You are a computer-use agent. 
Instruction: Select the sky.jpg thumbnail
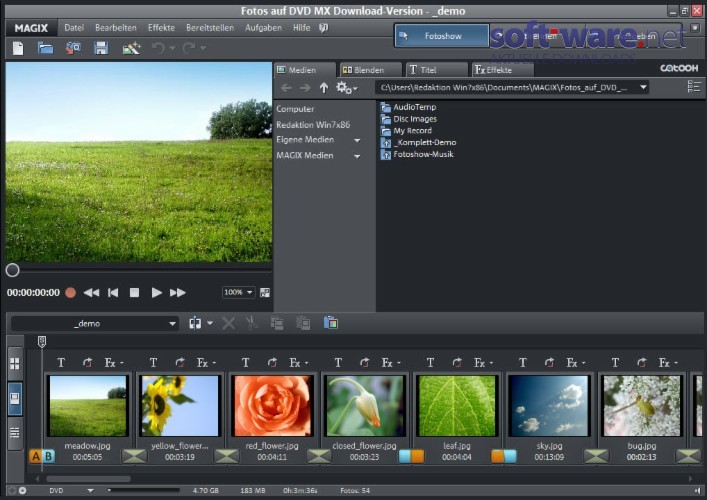(x=549, y=406)
